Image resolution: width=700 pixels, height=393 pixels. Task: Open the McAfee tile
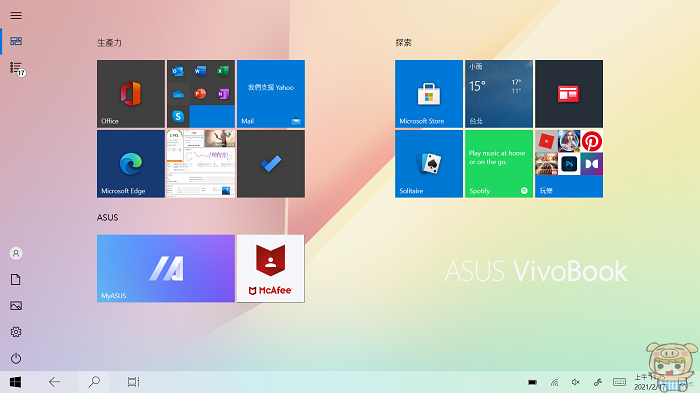pos(271,268)
